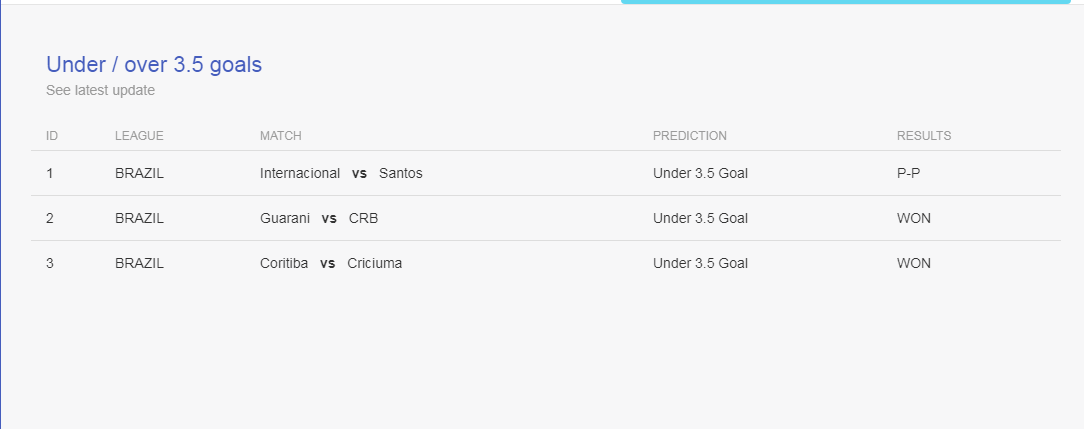The image size is (1084, 429).
Task: Select BRAZIL league in row 2
Action: coord(139,218)
